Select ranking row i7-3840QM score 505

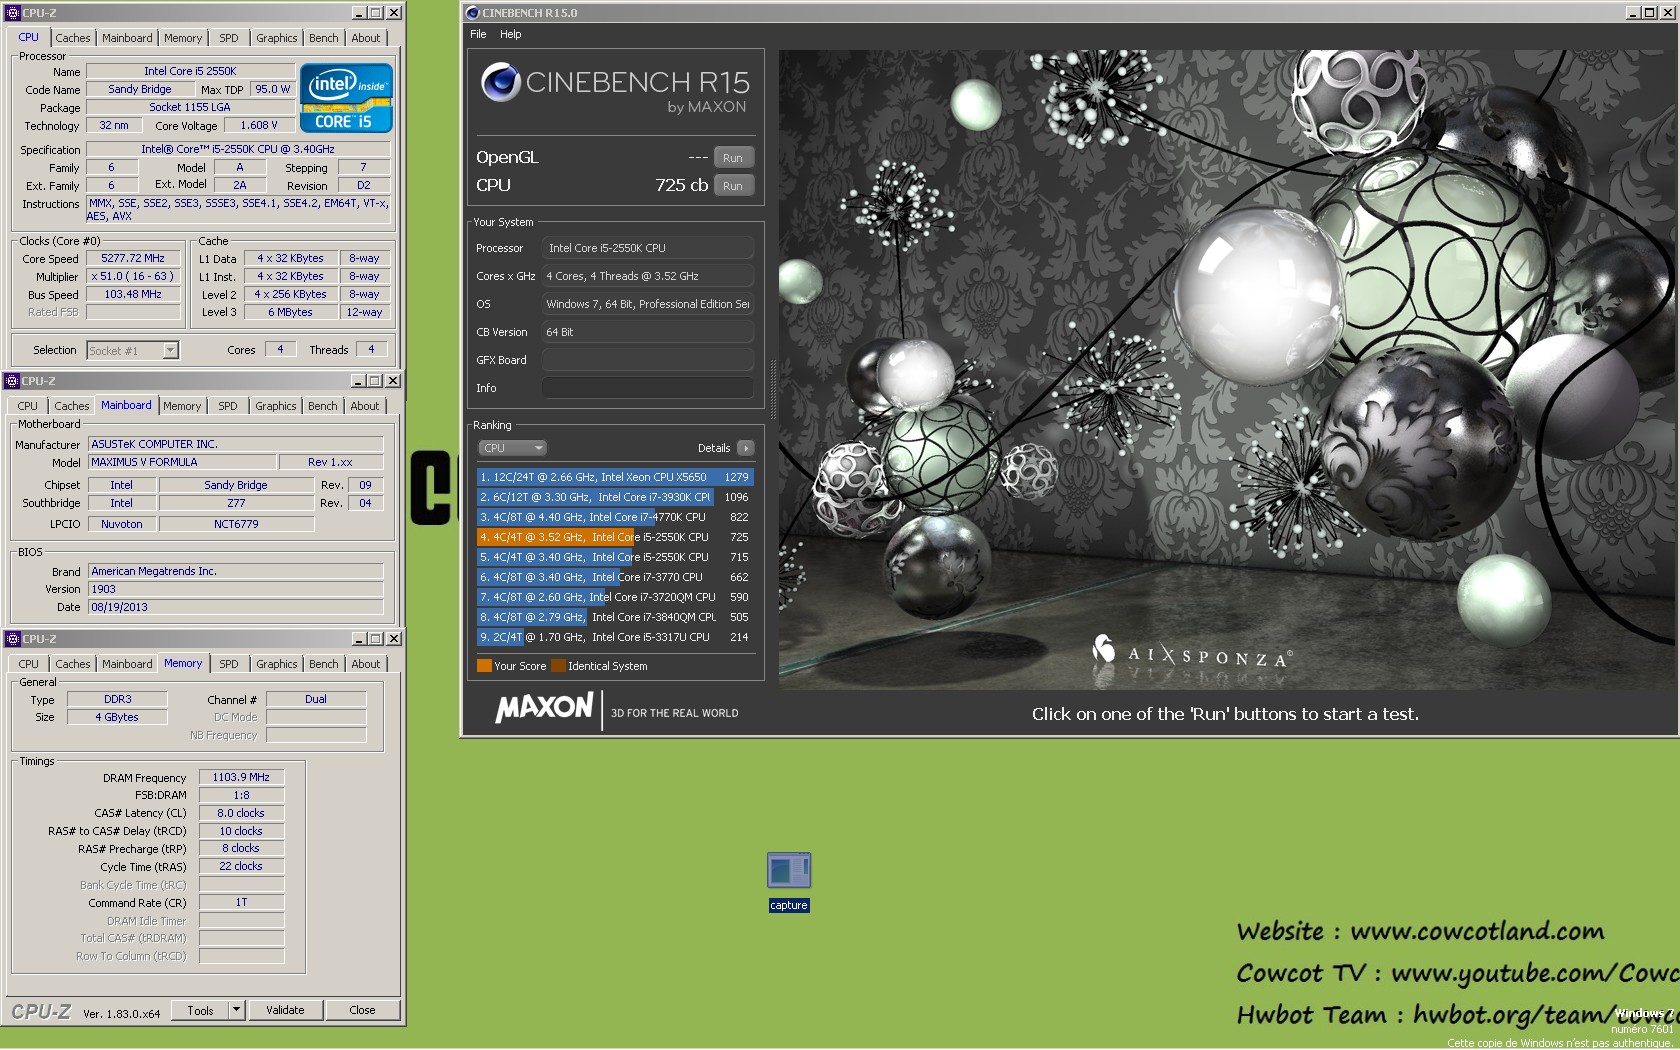pyautogui.click(x=615, y=617)
